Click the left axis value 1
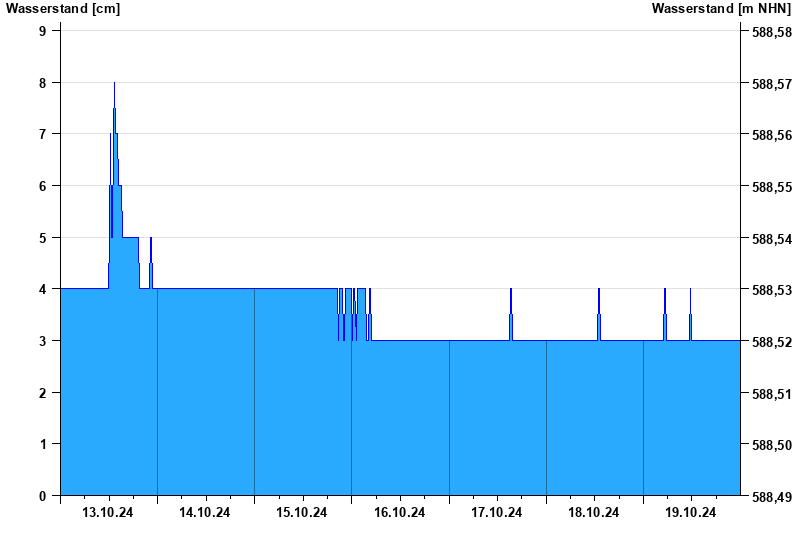This screenshot has width=800, height=550. pyautogui.click(x=42, y=444)
